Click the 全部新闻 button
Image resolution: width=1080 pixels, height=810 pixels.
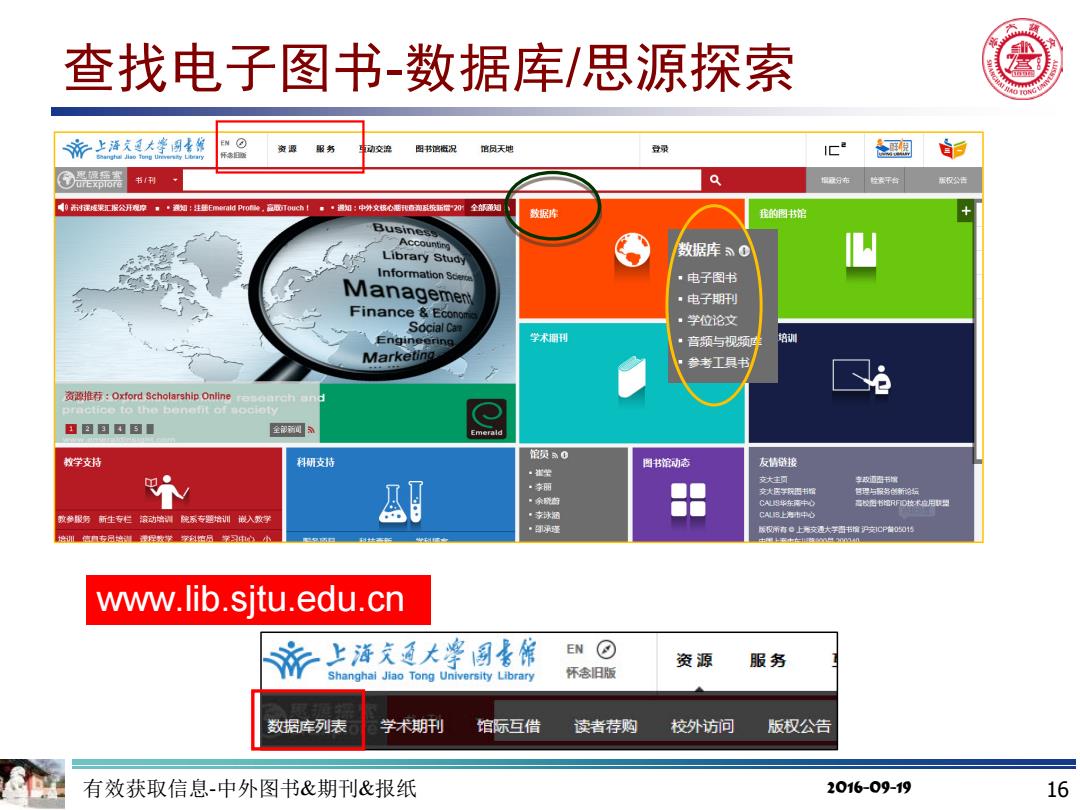pyautogui.click(x=287, y=430)
